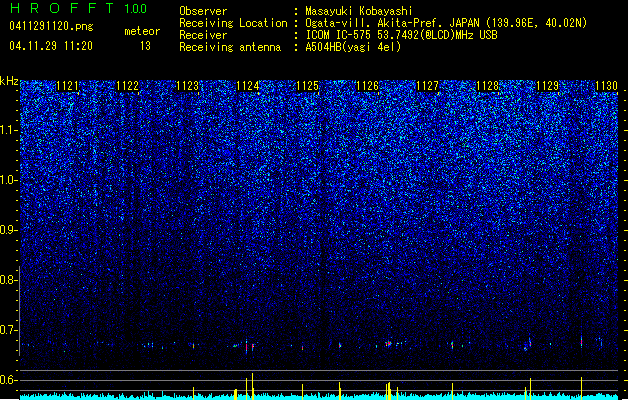Click the tallest yellow spike after 1124

[x=252, y=386]
